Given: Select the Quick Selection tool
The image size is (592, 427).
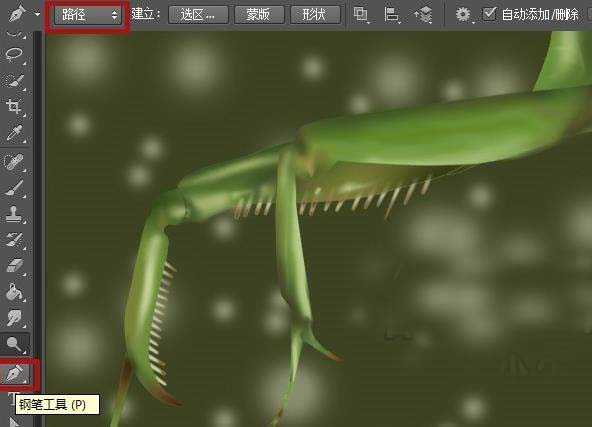Looking at the screenshot, I should point(14,80).
